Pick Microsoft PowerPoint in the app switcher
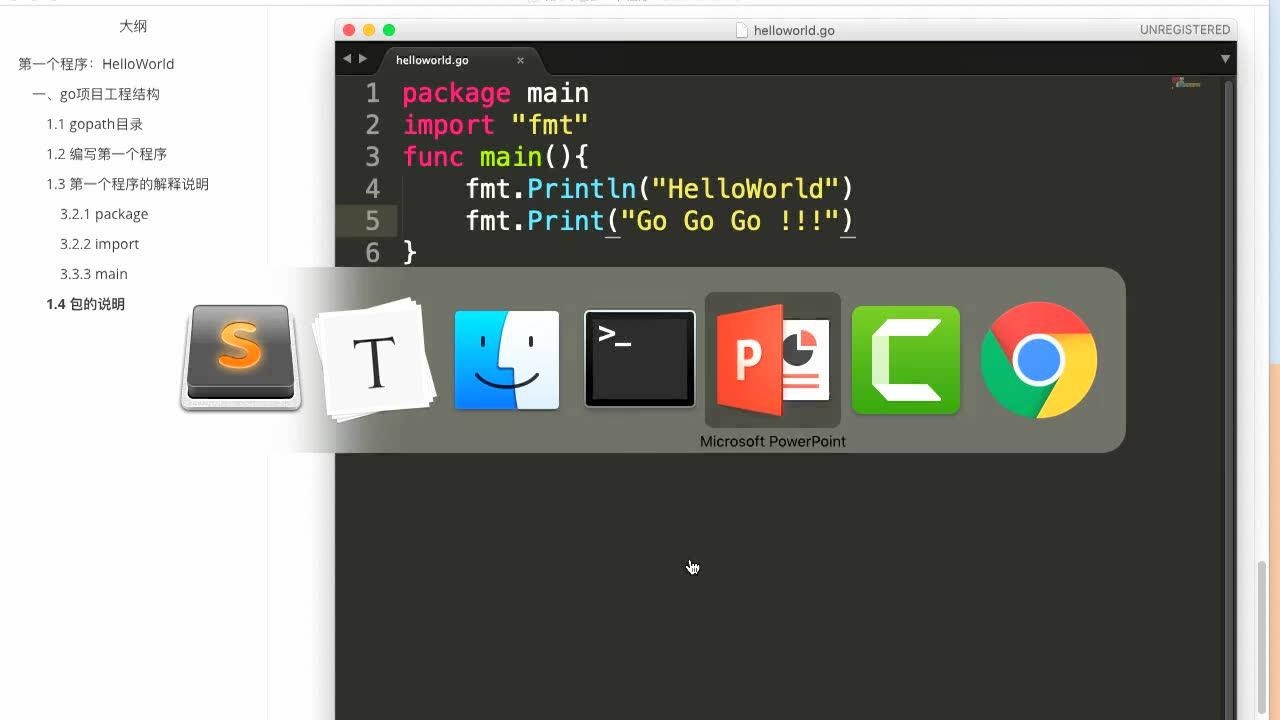The width and height of the screenshot is (1280, 720). point(773,360)
